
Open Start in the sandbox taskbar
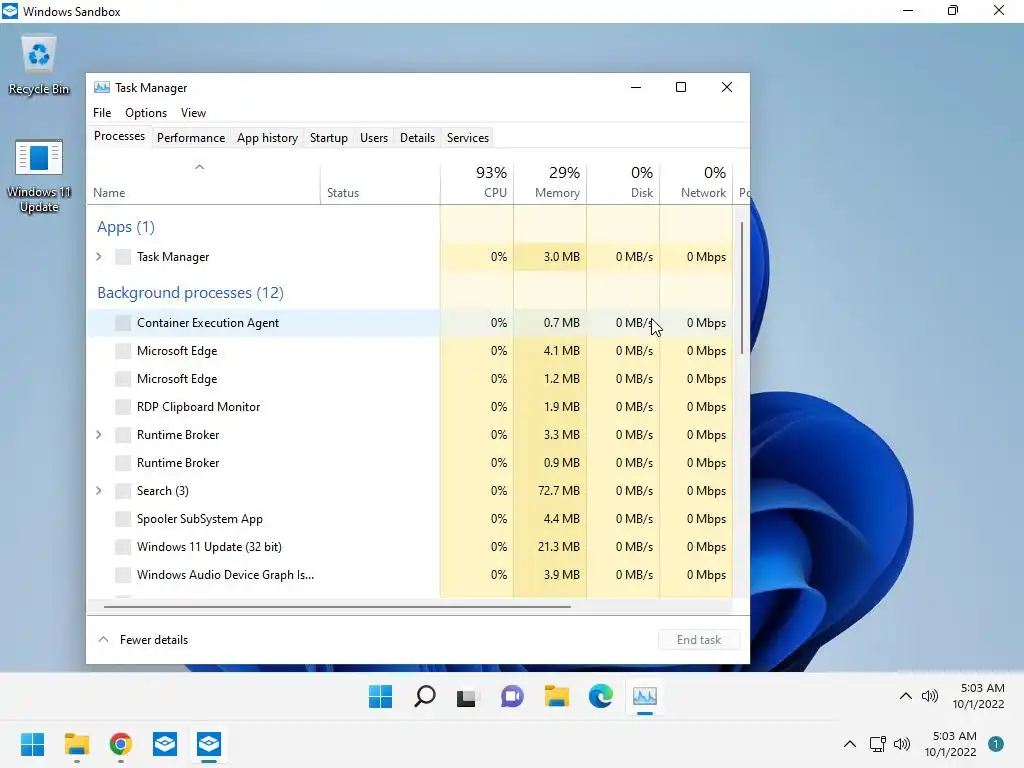coord(380,697)
